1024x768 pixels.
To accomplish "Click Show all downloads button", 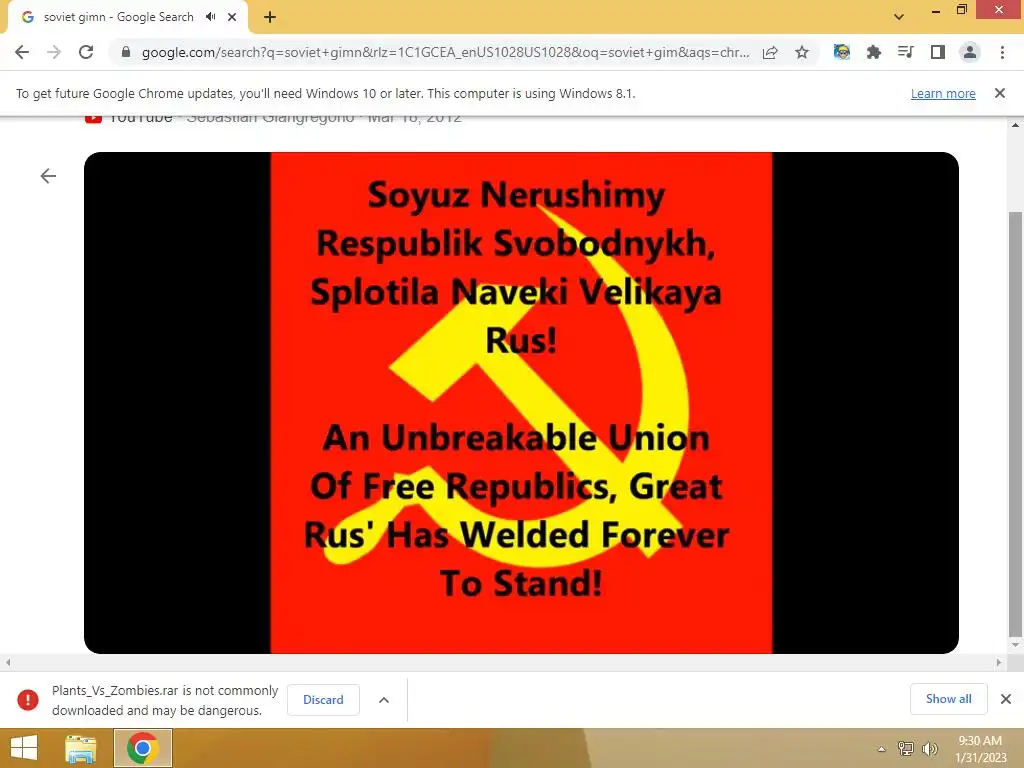I will tap(948, 699).
